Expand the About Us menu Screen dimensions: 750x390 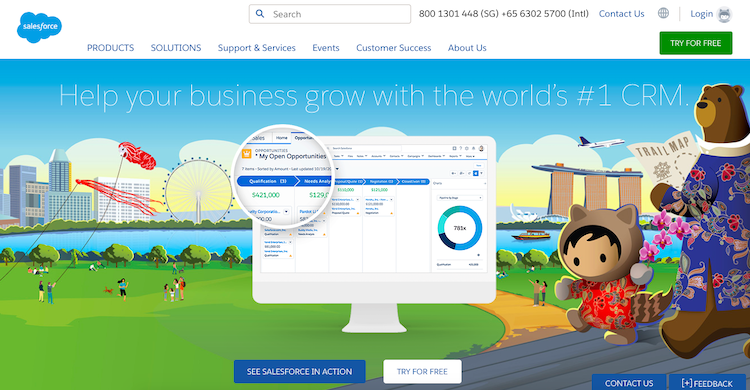click(467, 48)
